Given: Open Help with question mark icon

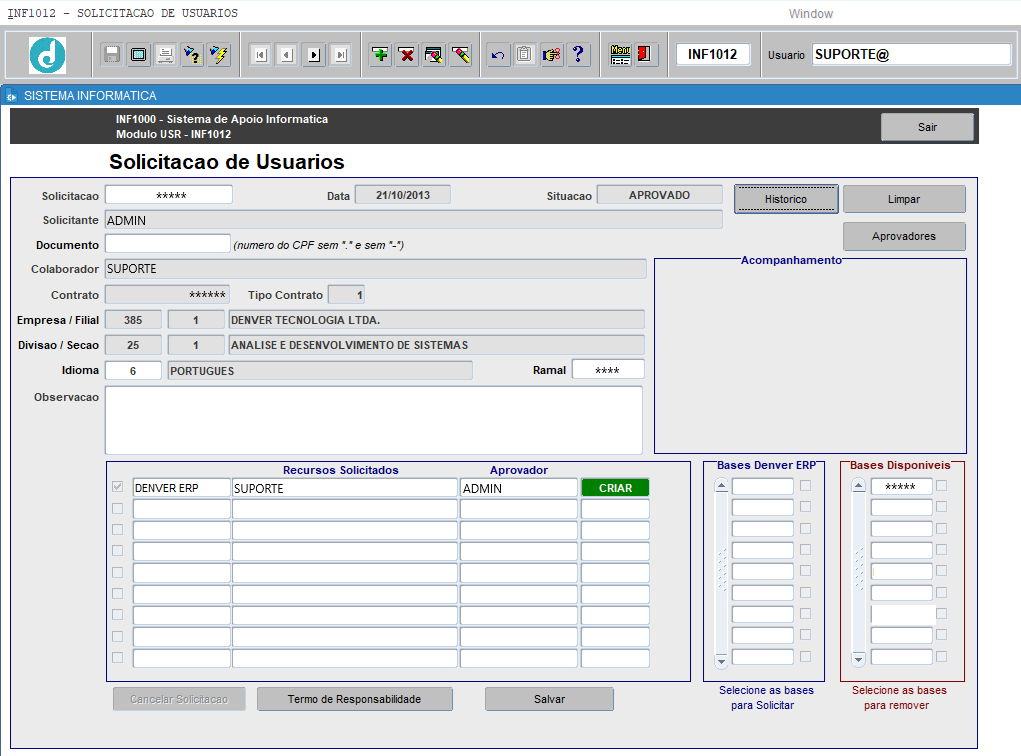Looking at the screenshot, I should pyautogui.click(x=578, y=55).
